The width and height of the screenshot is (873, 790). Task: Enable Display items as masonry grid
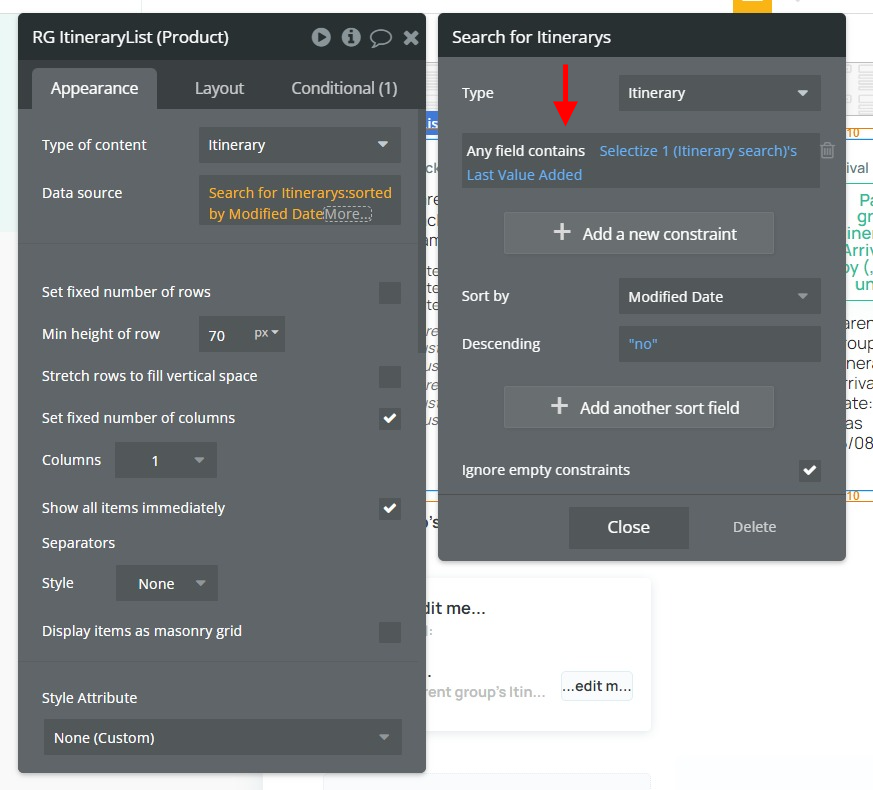click(390, 632)
